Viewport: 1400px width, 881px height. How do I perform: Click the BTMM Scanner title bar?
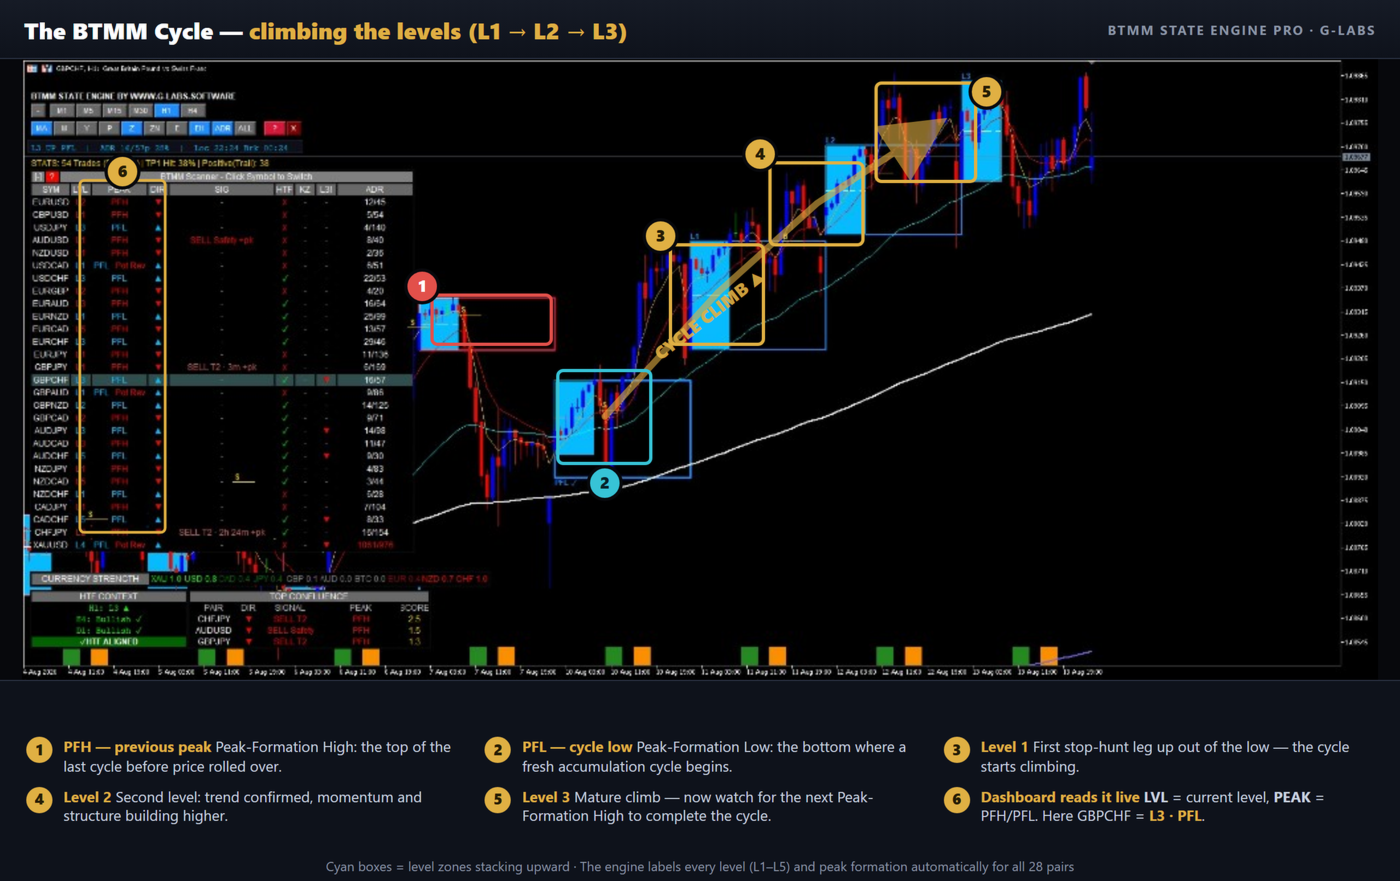click(236, 177)
